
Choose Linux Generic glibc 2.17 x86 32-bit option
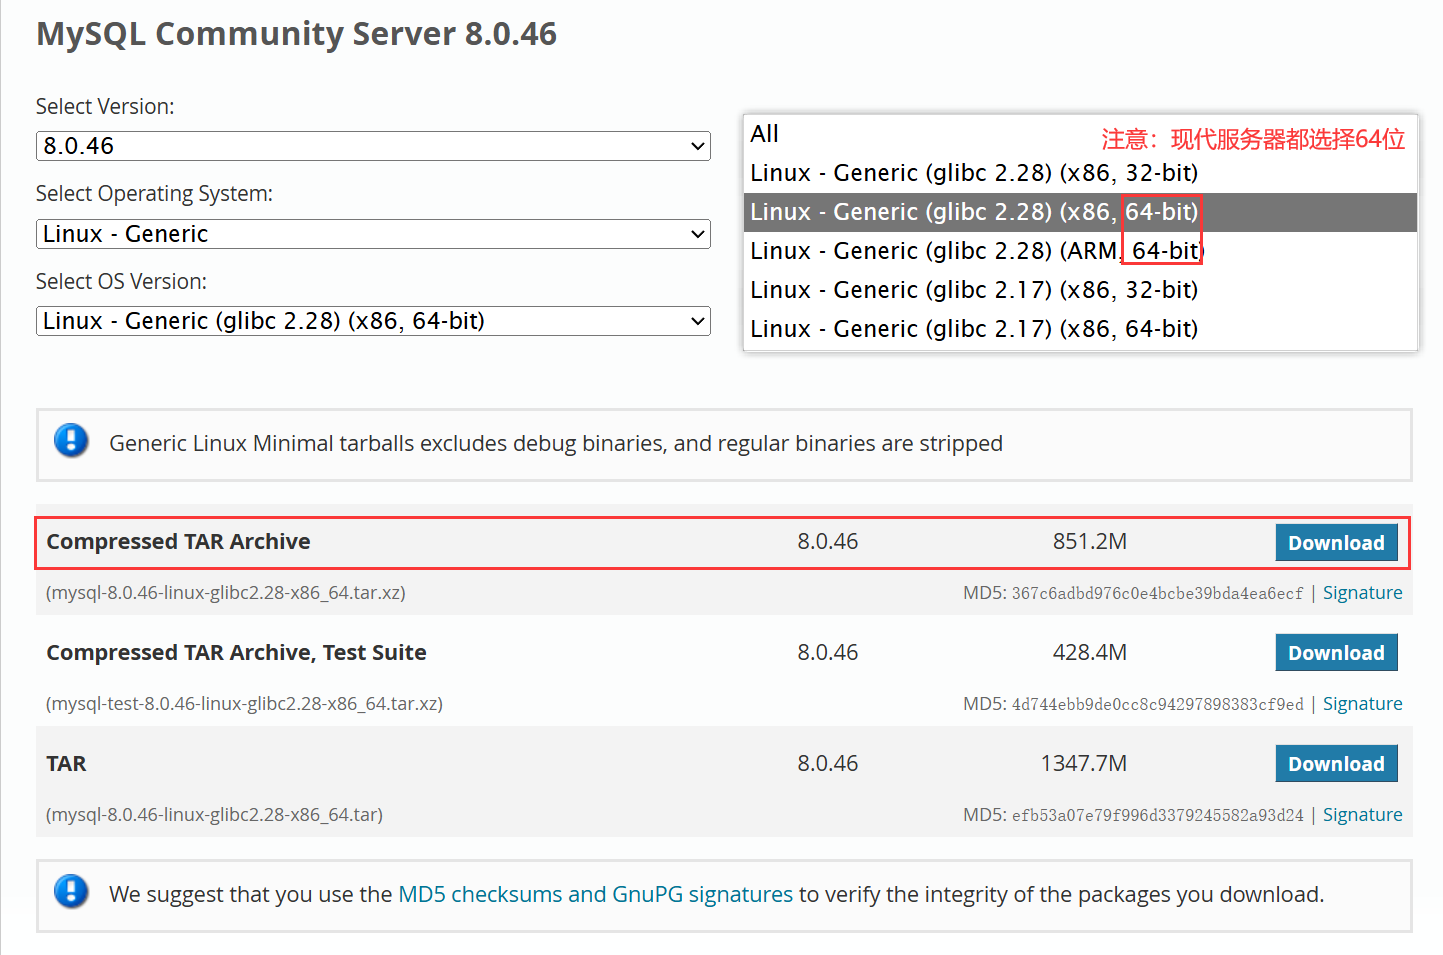click(x=1080, y=290)
